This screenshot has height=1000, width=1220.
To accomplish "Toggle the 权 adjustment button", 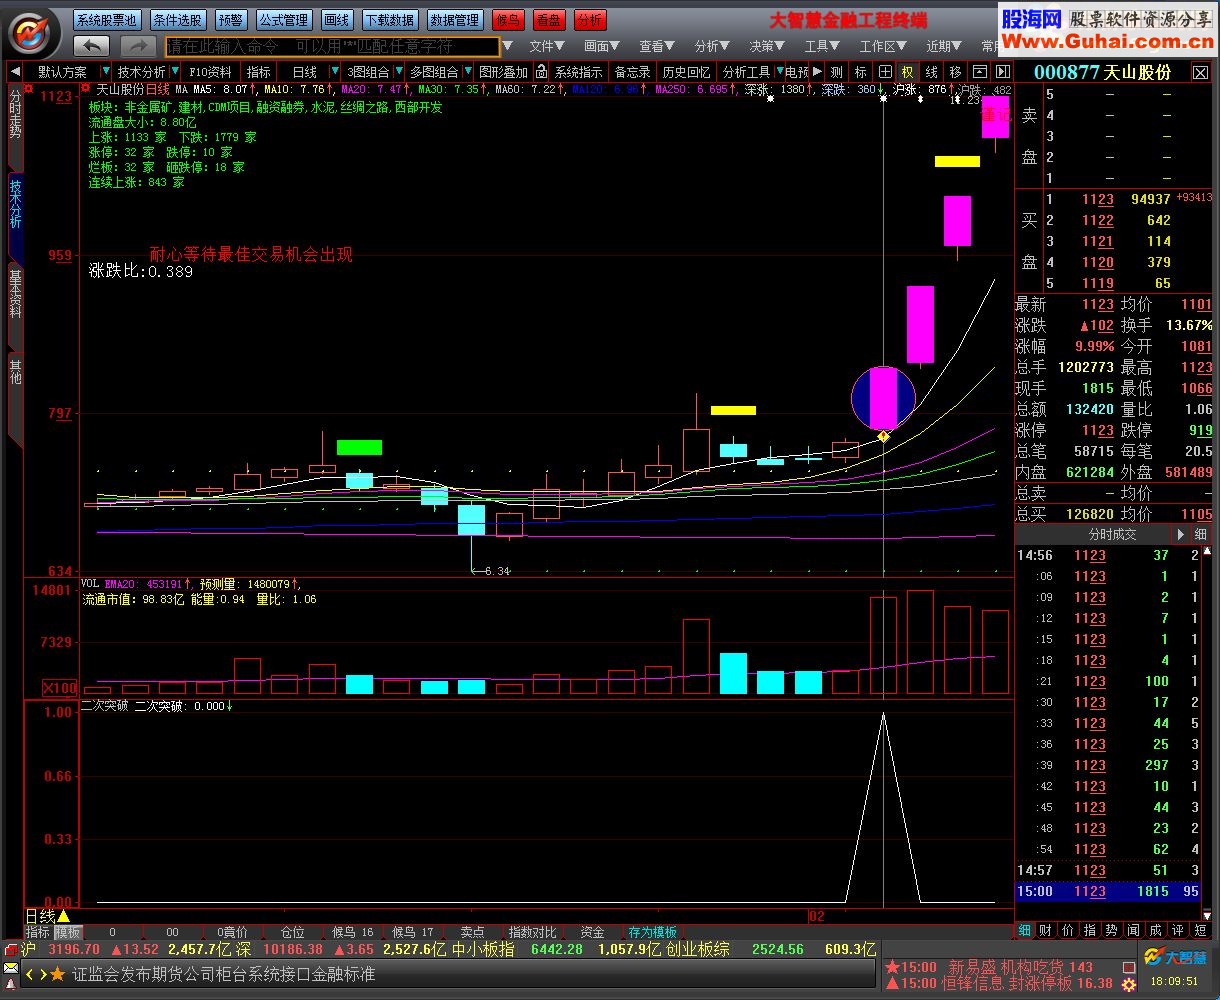I will (x=907, y=72).
